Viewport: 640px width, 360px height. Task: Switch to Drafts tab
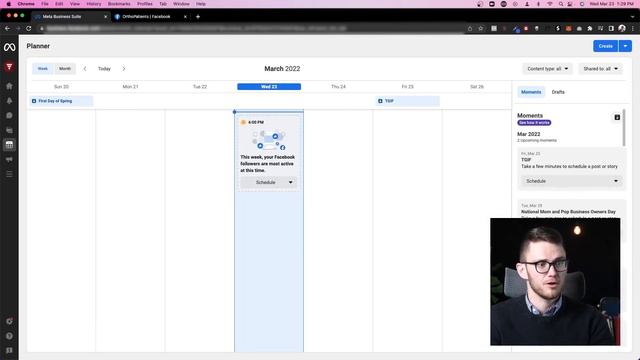tap(558, 92)
